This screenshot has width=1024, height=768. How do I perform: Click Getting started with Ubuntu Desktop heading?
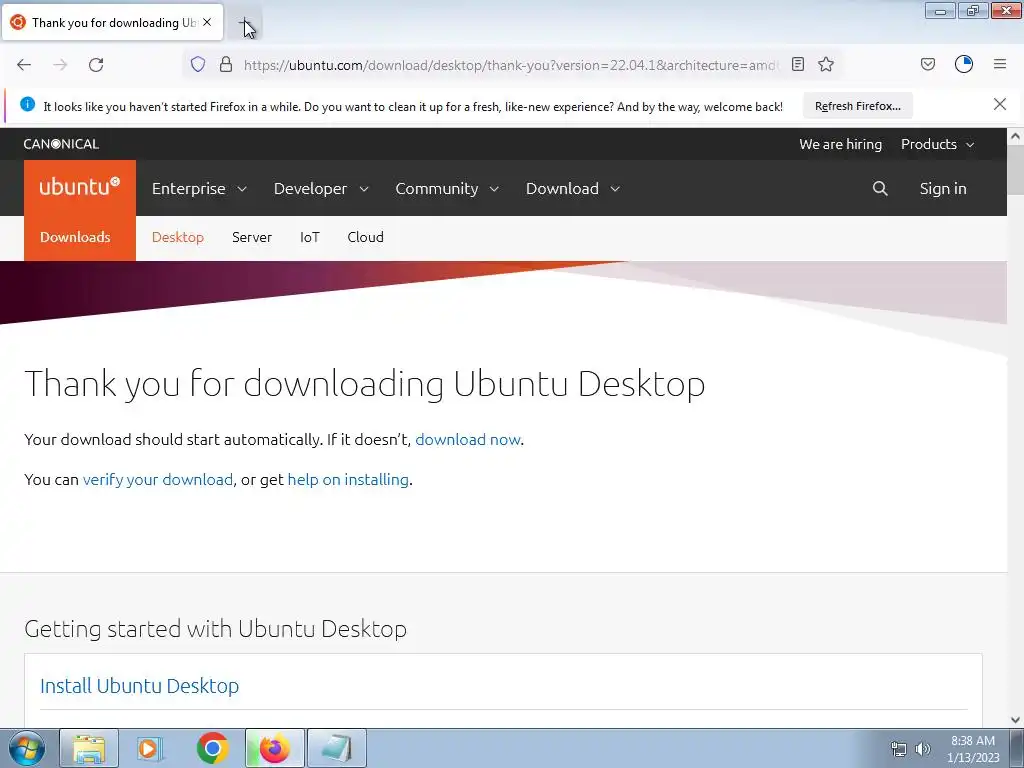click(x=216, y=629)
